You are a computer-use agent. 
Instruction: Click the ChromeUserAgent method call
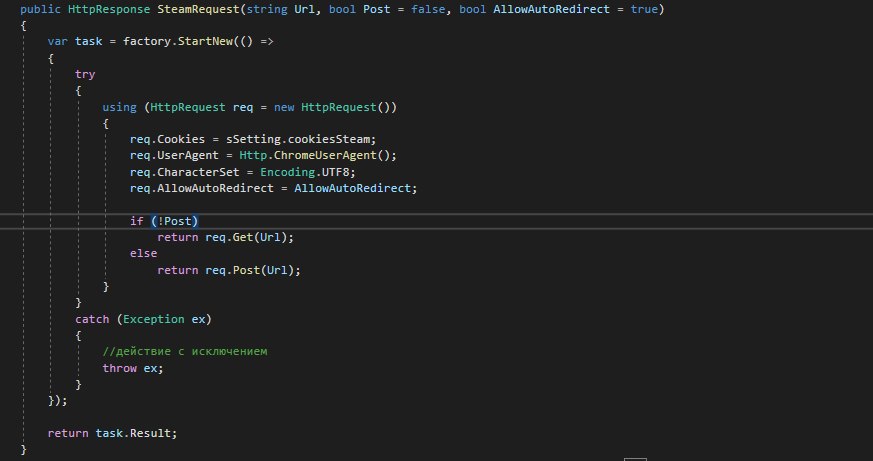(x=325, y=155)
